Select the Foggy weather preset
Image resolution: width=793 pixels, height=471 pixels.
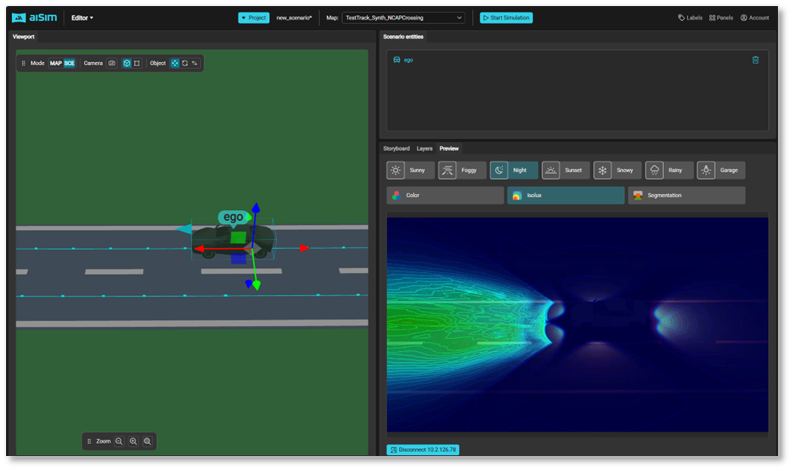point(462,170)
